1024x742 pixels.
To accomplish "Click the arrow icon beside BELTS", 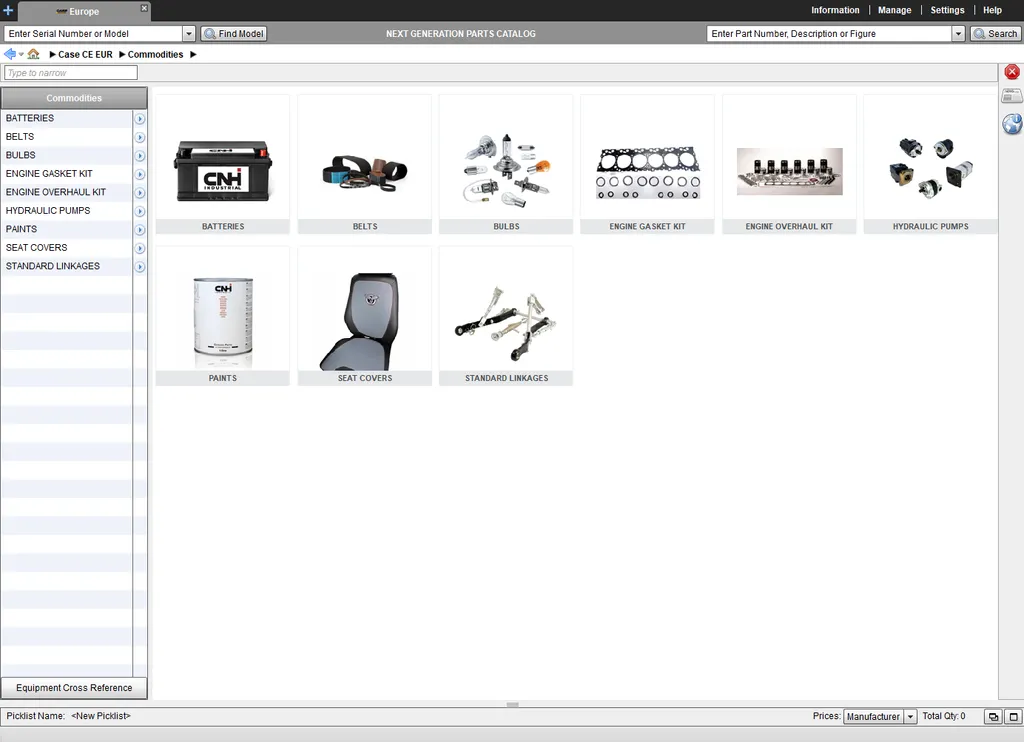I will pos(140,137).
